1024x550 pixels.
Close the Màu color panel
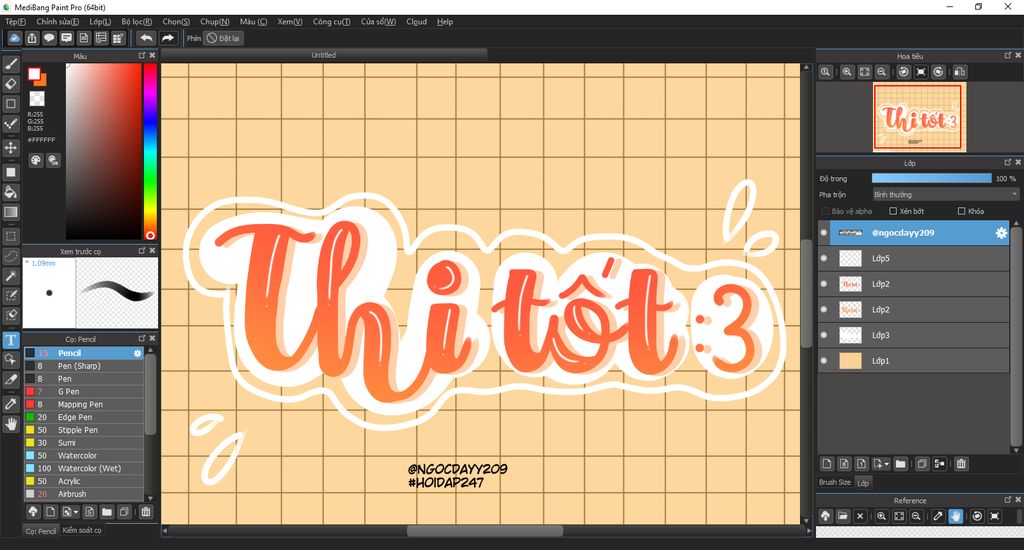152,56
